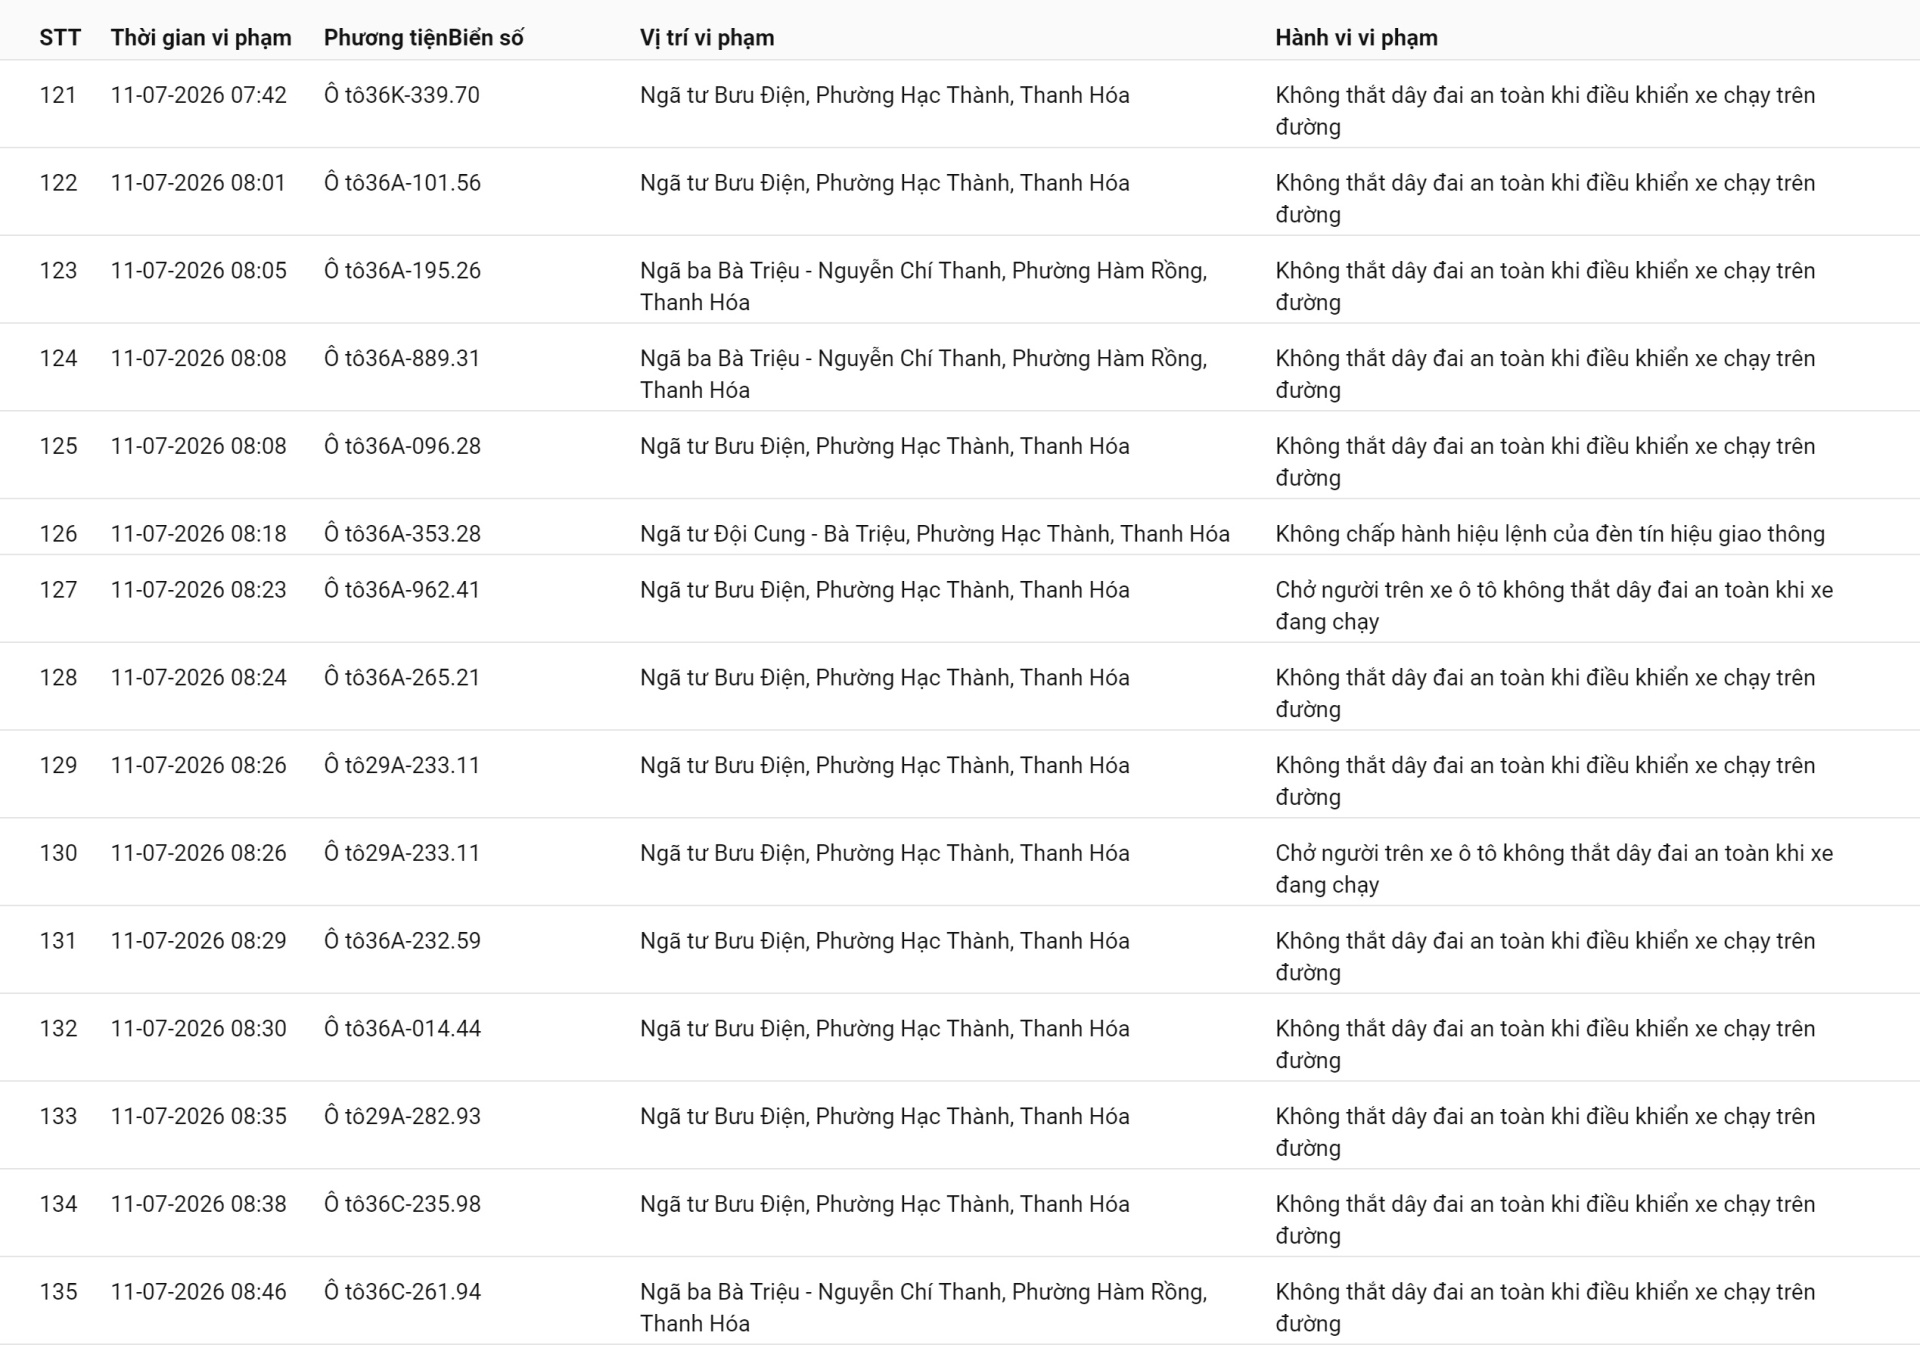Viewport: 1920px width, 1345px height.
Task: Click the Vị trí vi phạm header
Action: tap(707, 38)
